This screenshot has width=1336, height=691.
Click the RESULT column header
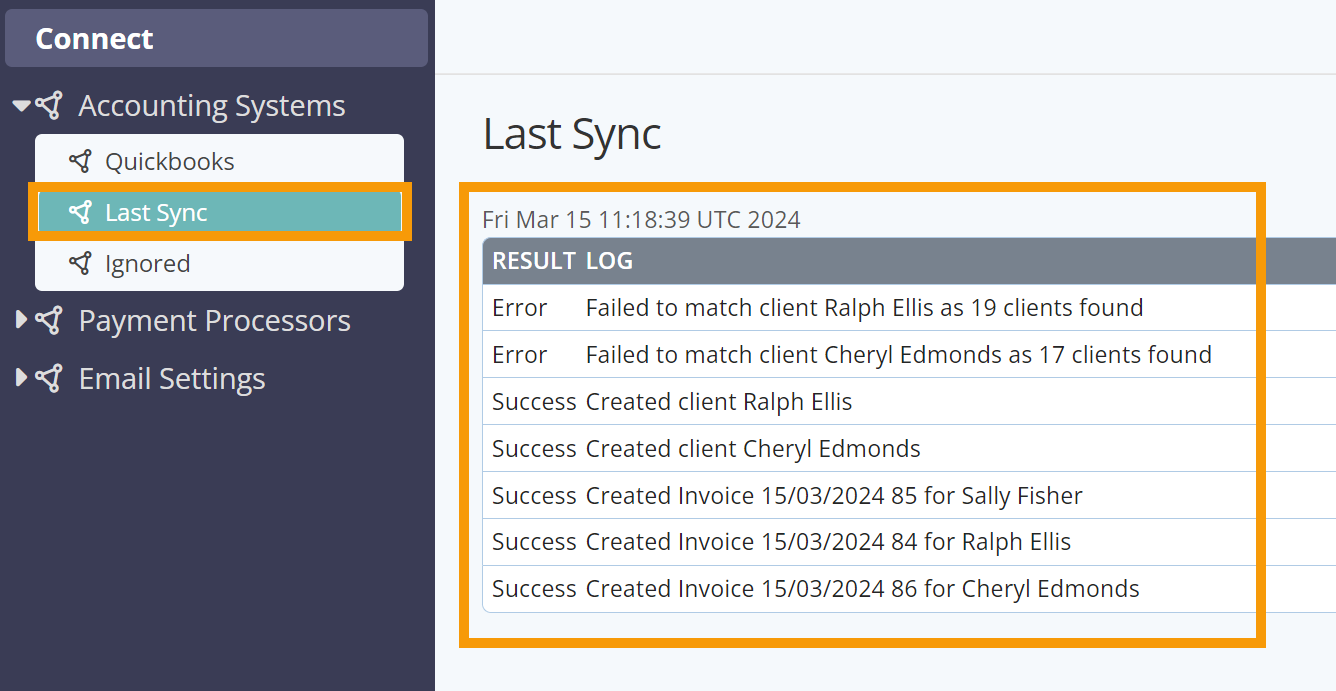click(533, 261)
